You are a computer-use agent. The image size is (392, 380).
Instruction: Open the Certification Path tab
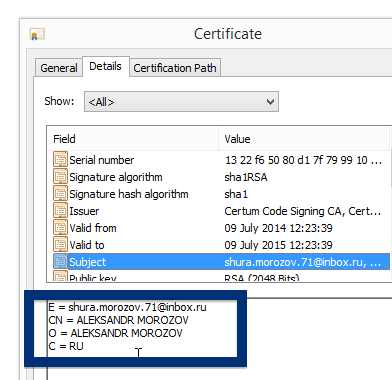[175, 68]
